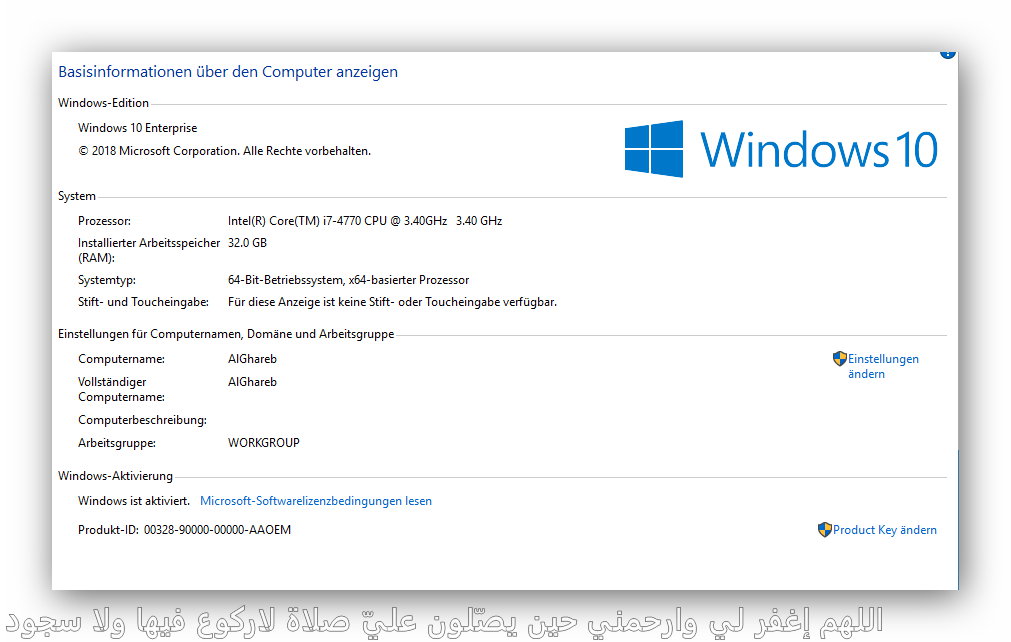Screen dimensions: 1011x642
Task: Click the WORKGROUP Arbeitsgruppe value
Action: point(264,443)
